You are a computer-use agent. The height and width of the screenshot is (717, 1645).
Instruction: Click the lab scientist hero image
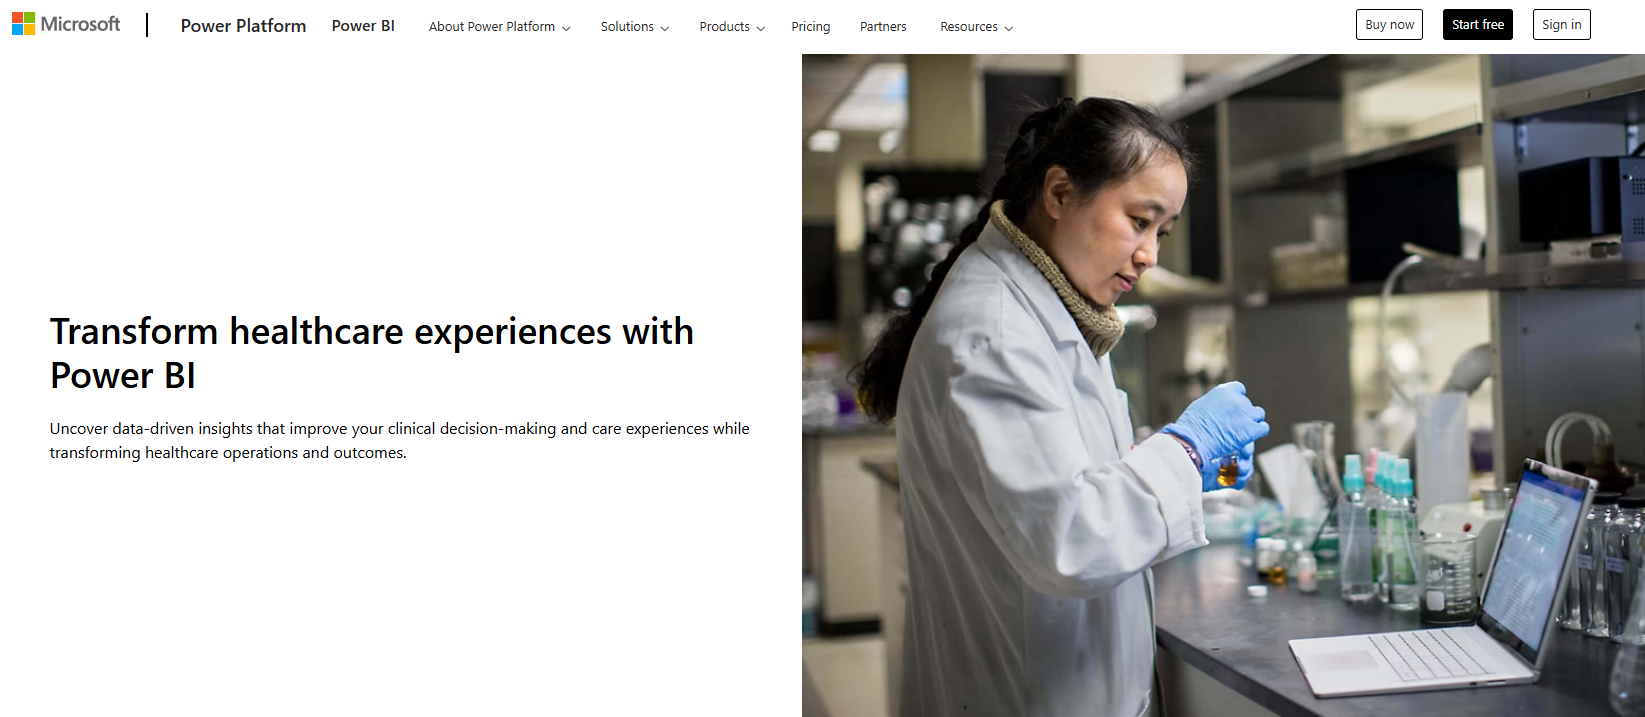tap(1222, 385)
